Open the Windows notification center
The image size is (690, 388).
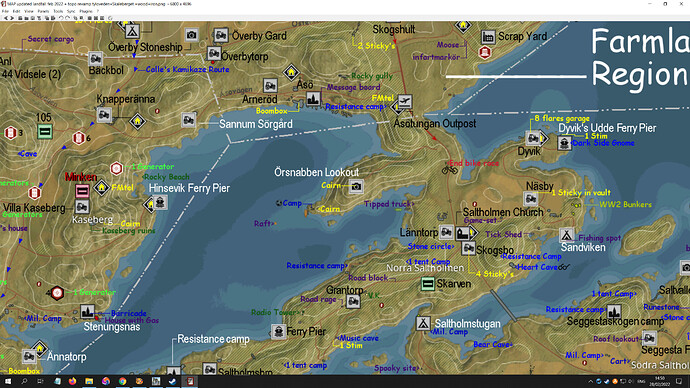[679, 381]
